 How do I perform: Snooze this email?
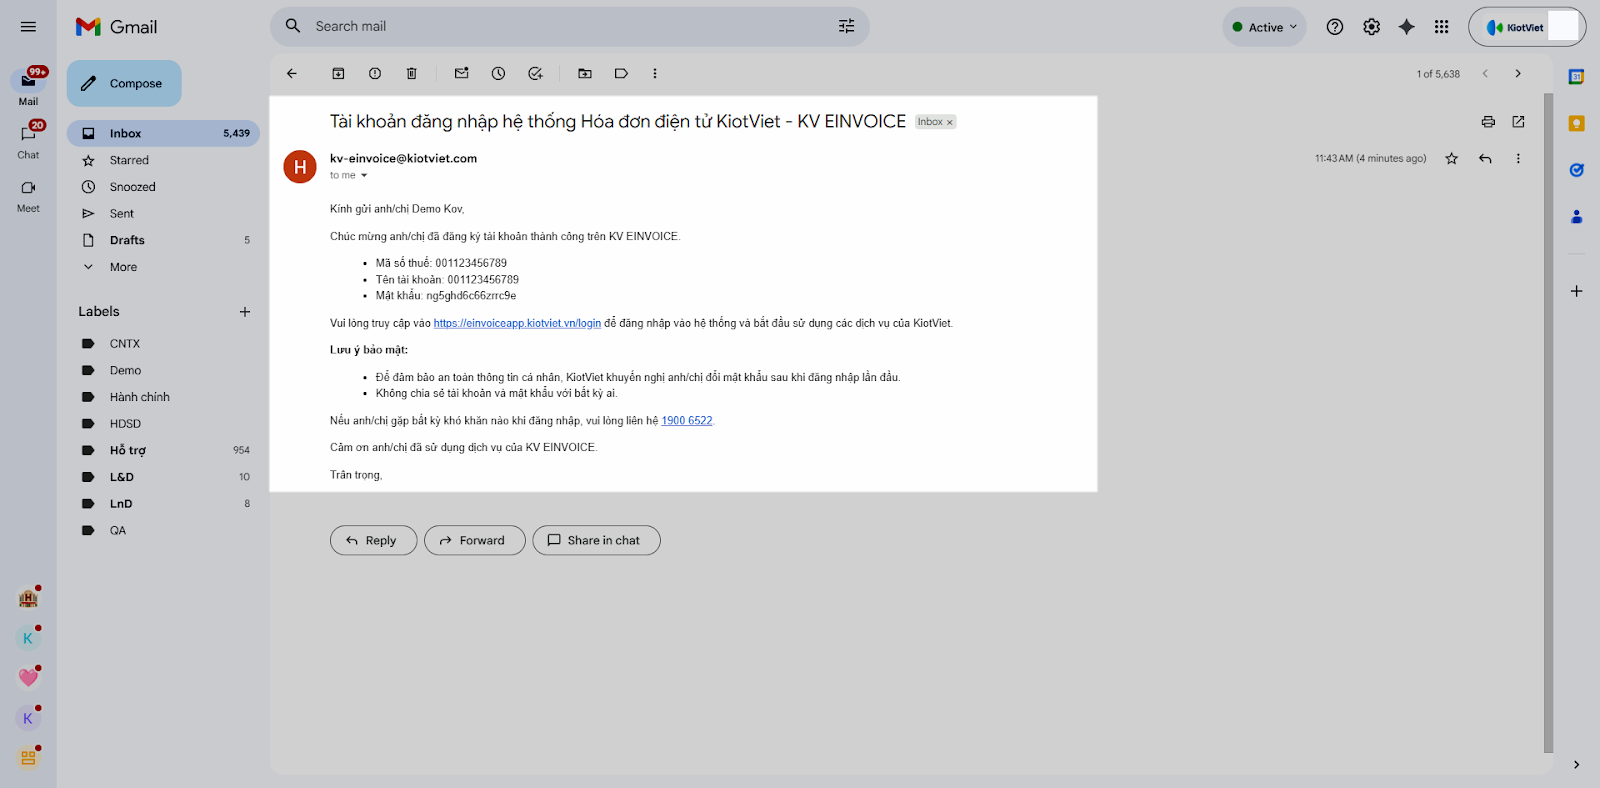(498, 73)
